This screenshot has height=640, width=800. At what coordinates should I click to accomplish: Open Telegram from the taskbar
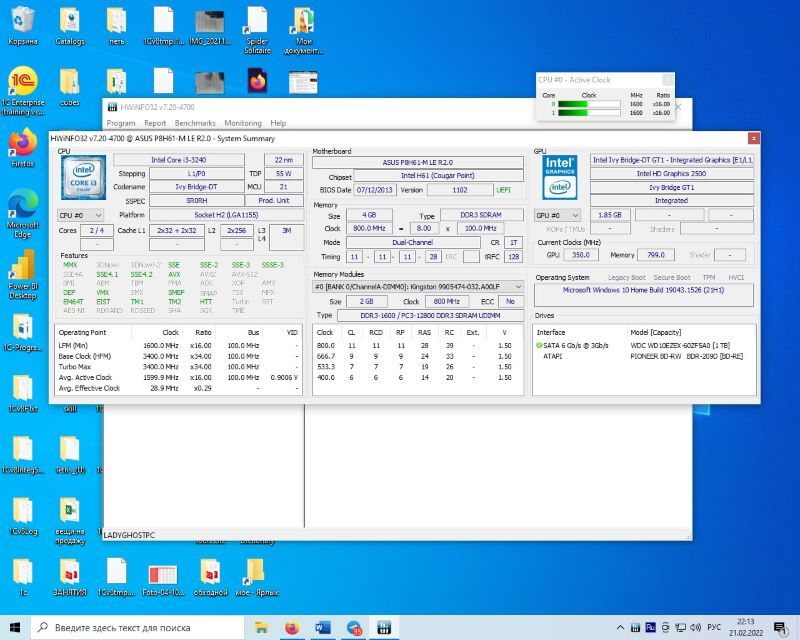coord(354,627)
